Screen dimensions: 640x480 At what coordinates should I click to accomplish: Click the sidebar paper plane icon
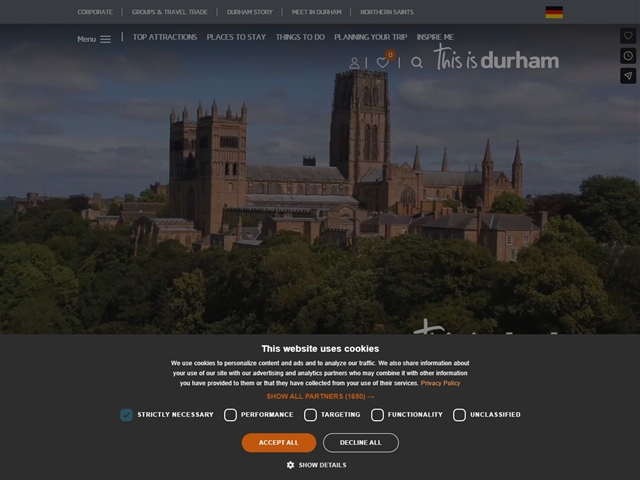point(628,76)
